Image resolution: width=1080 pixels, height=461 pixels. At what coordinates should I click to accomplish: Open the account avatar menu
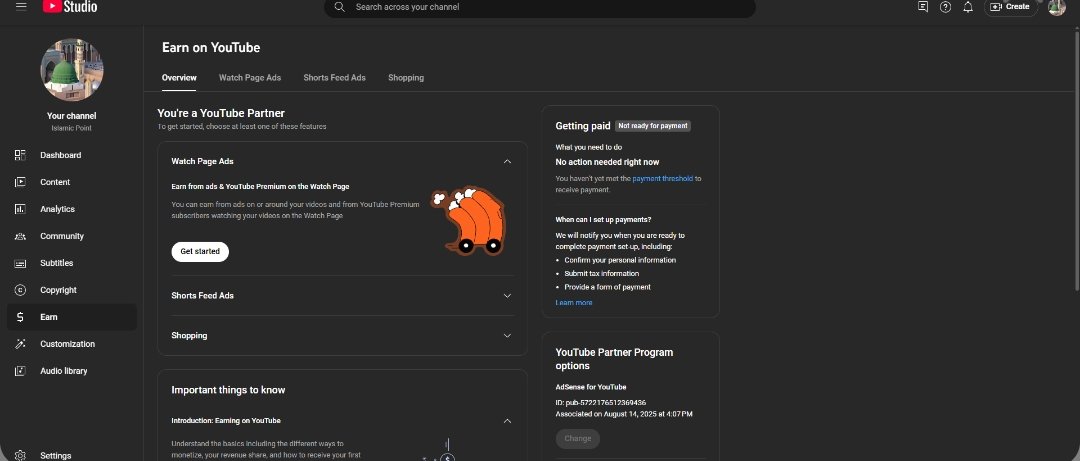point(1057,7)
